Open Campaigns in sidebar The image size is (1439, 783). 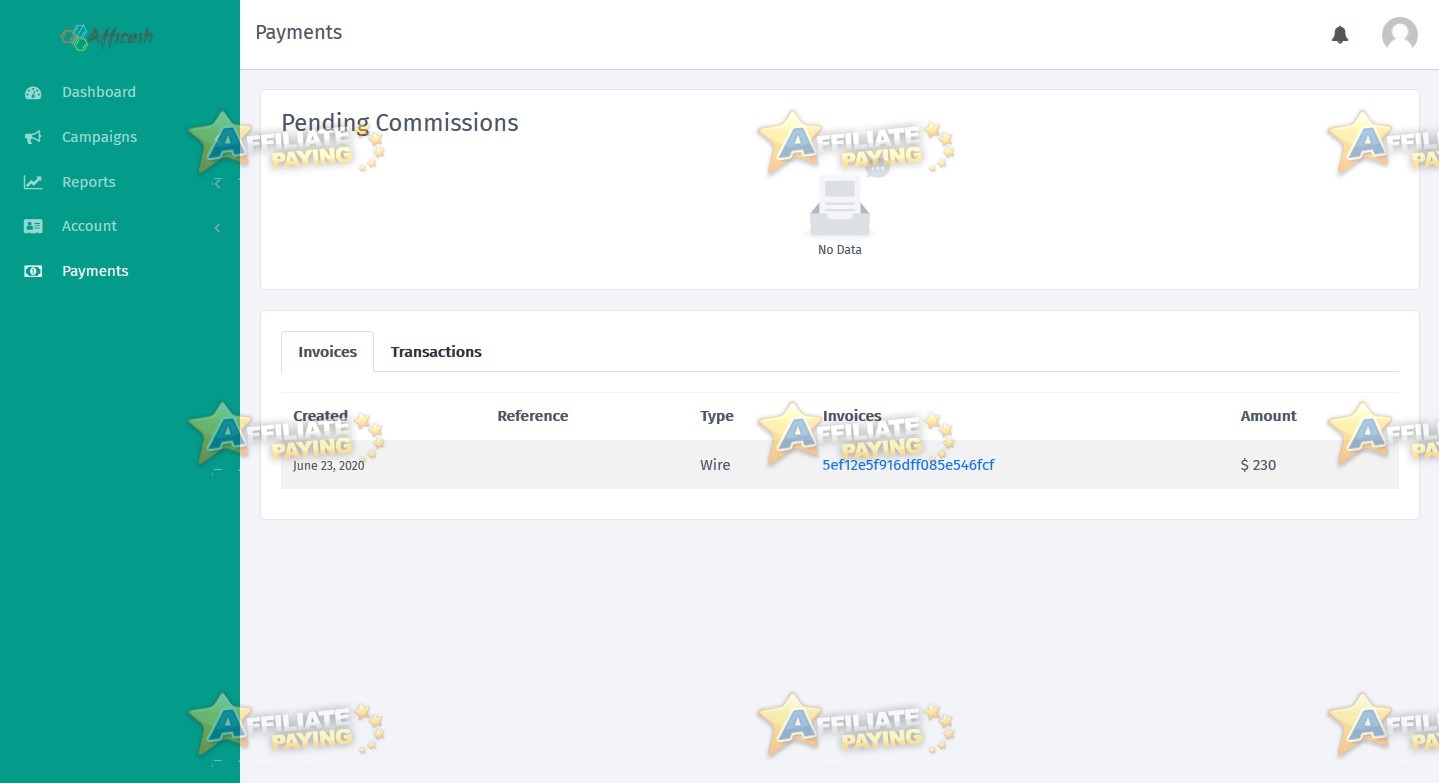(x=100, y=137)
